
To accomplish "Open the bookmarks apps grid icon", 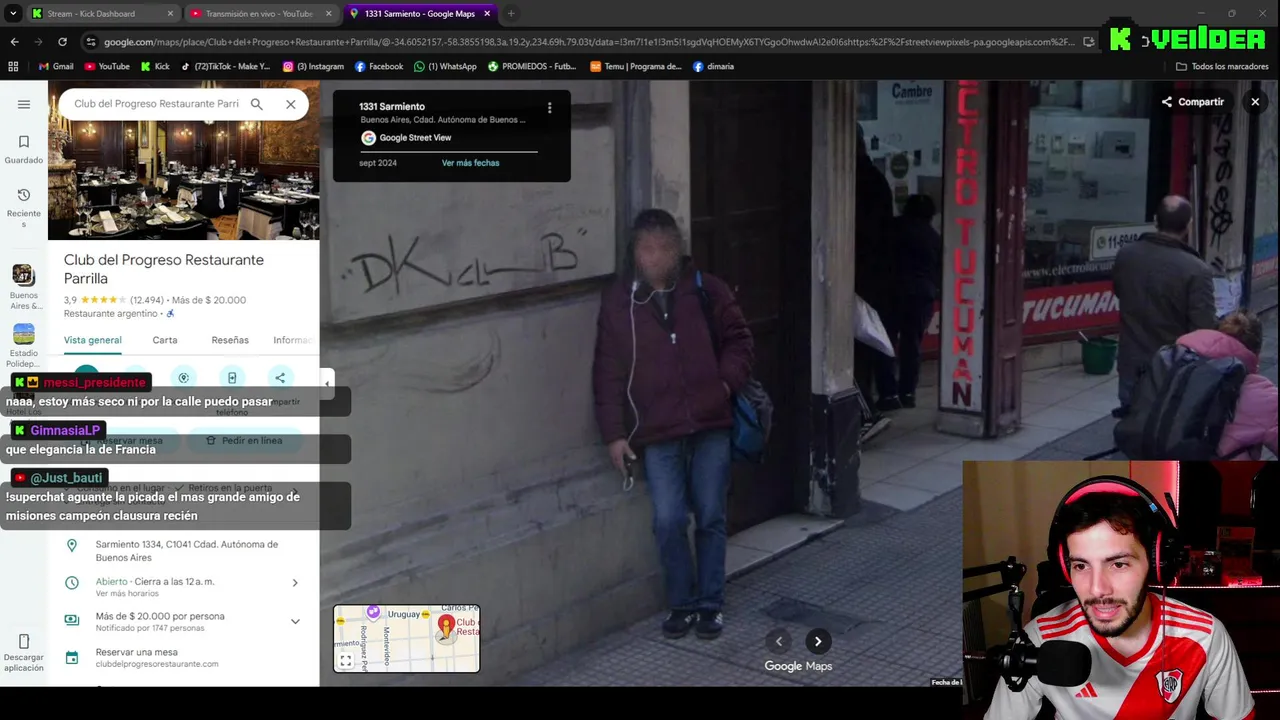I will [13, 67].
